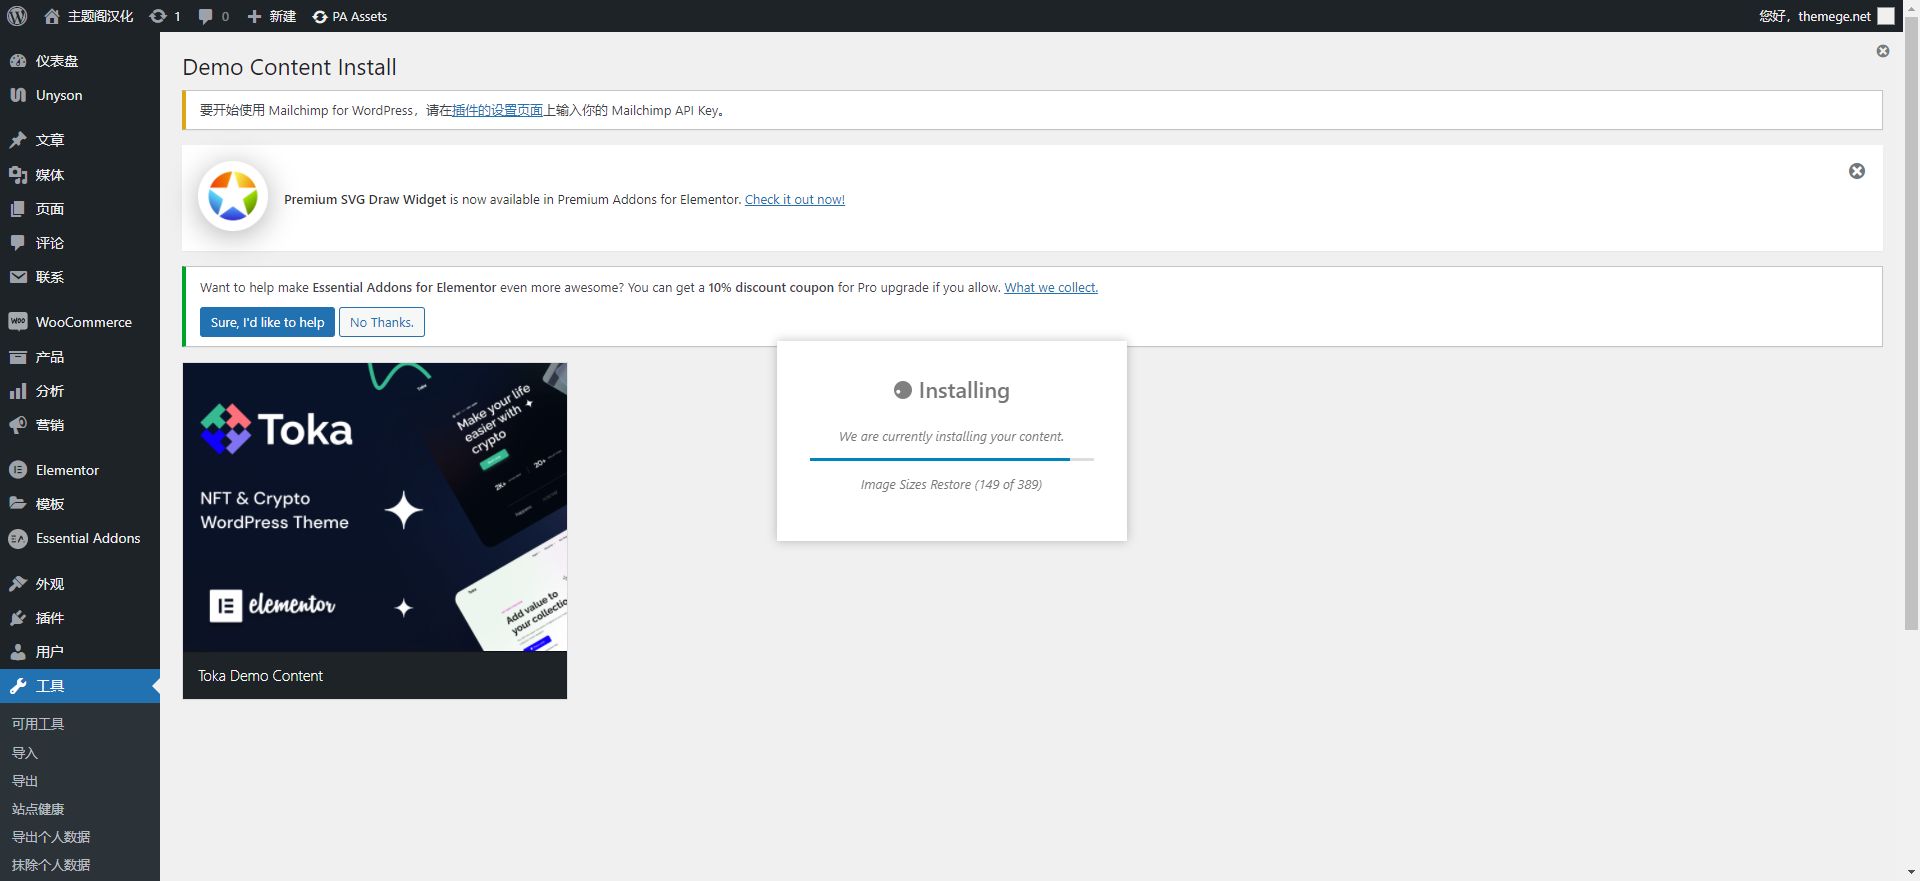The image size is (1920, 881).
Task: Open 抹除个人数据 submenu item
Action: (51, 865)
